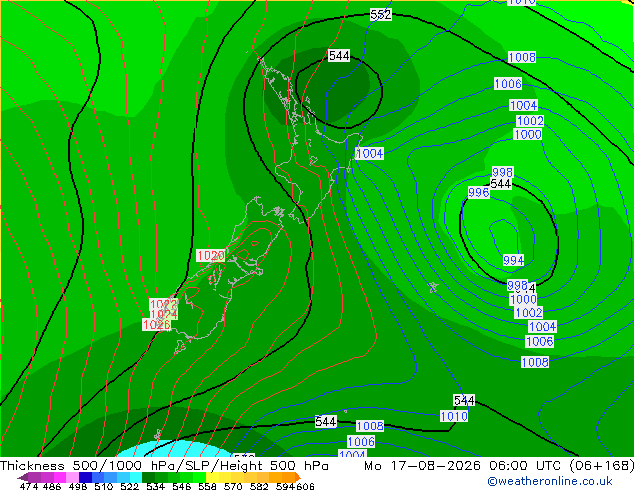The width and height of the screenshot is (634, 490).
Task: Click the 1010 label beneath the 544 label
Action: 454,416
